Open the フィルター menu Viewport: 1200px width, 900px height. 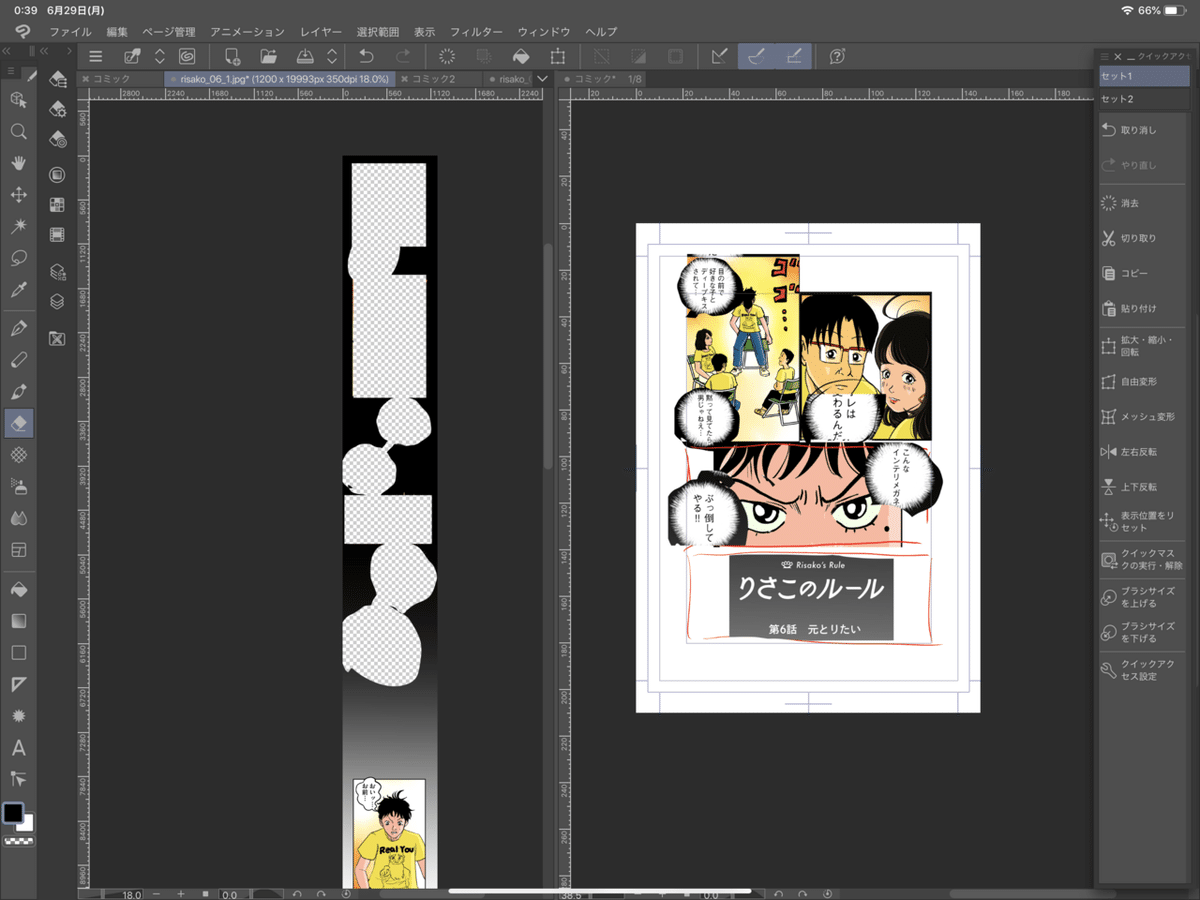pos(476,32)
